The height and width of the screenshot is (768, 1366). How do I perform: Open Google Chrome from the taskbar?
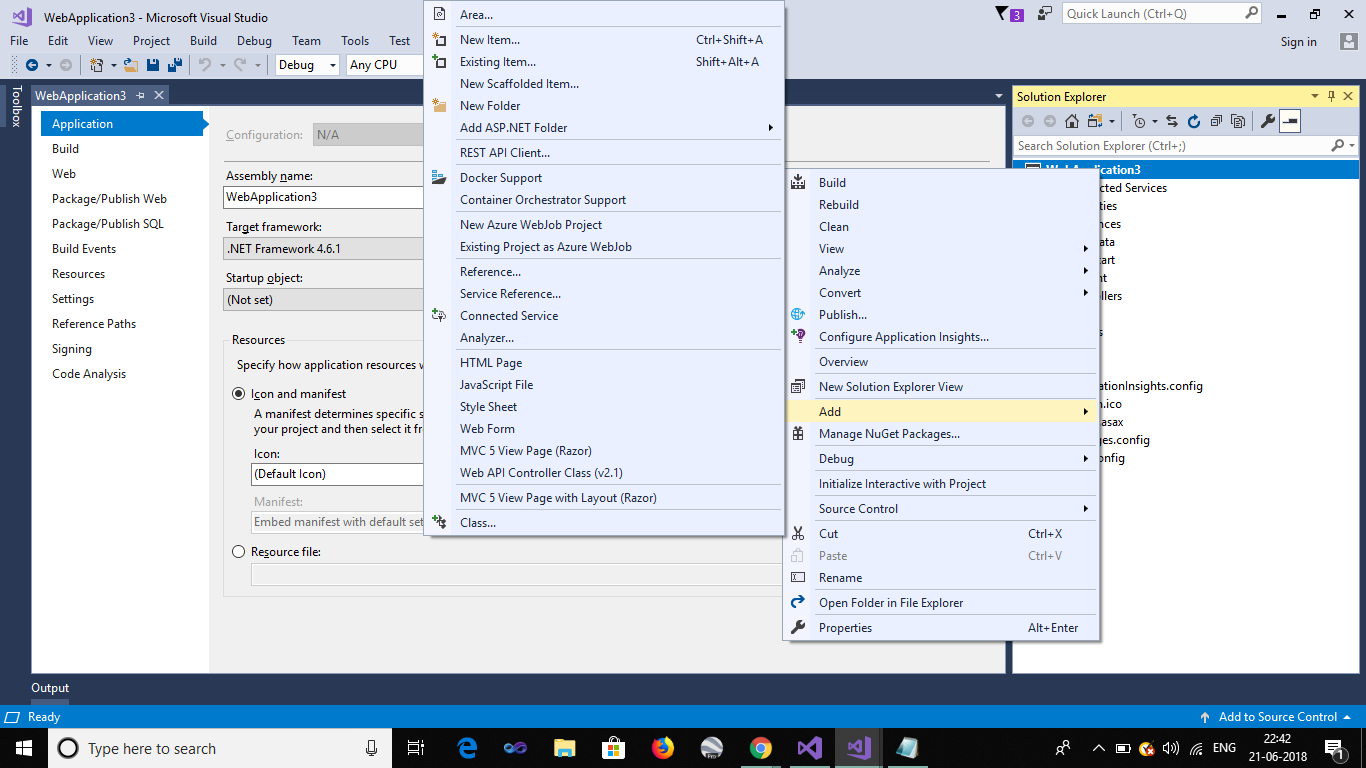click(x=761, y=748)
